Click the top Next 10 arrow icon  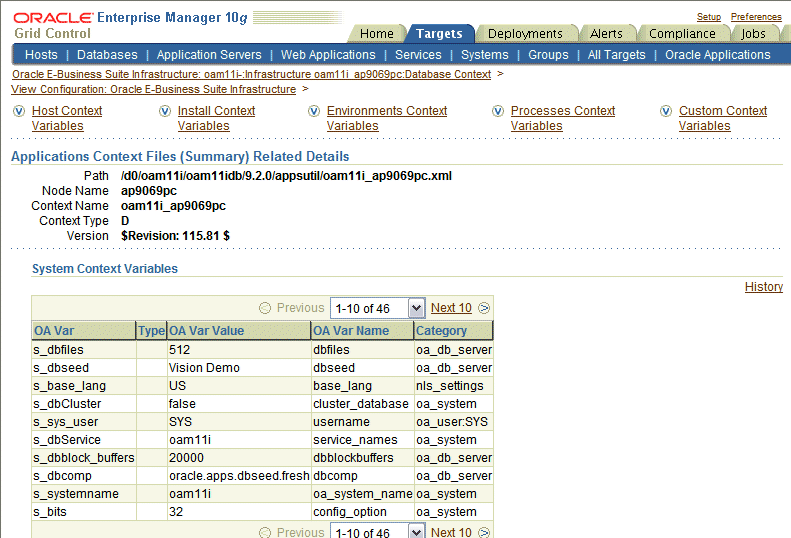click(x=484, y=308)
